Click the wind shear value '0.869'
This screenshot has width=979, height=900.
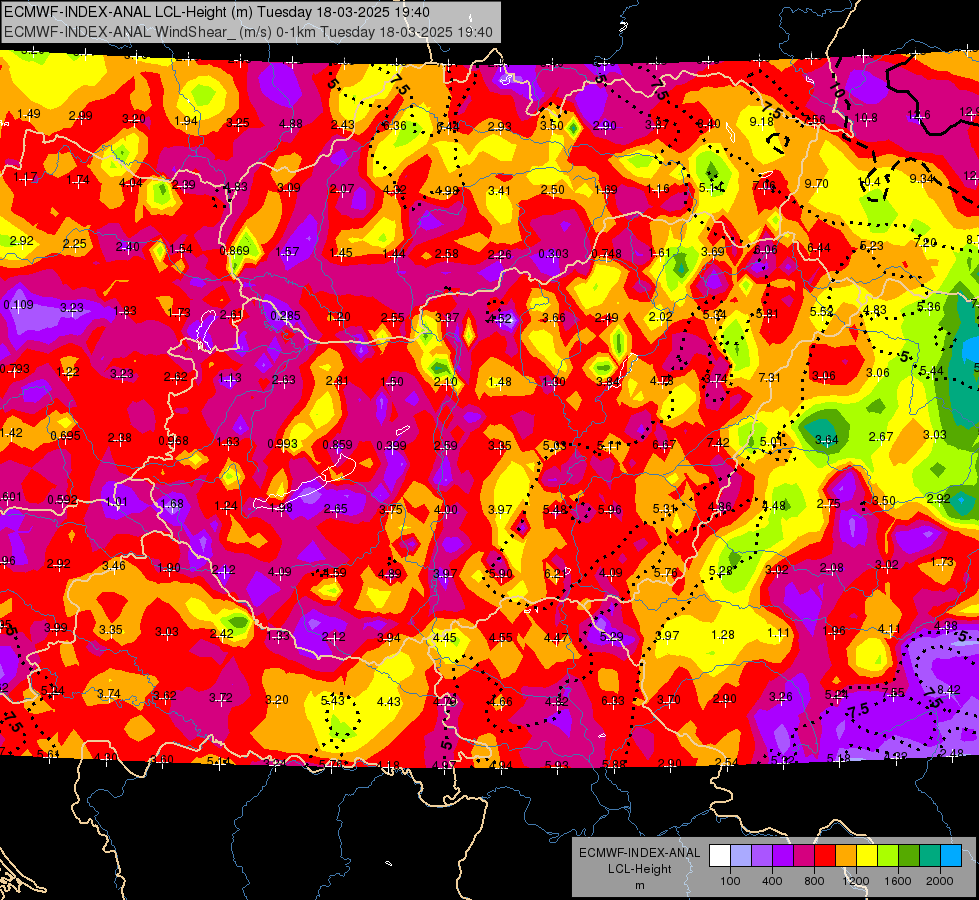[234, 250]
